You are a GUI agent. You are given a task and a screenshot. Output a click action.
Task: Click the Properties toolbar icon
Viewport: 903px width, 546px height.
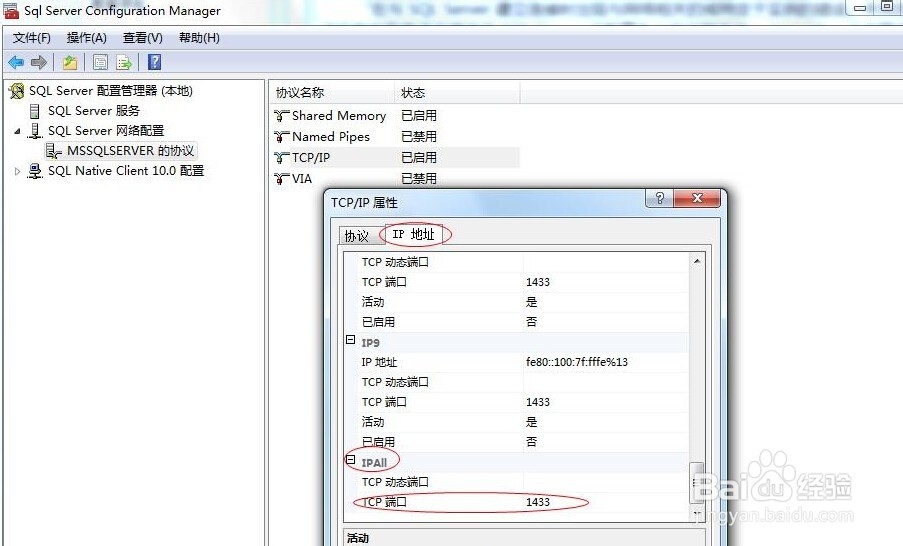pos(100,62)
